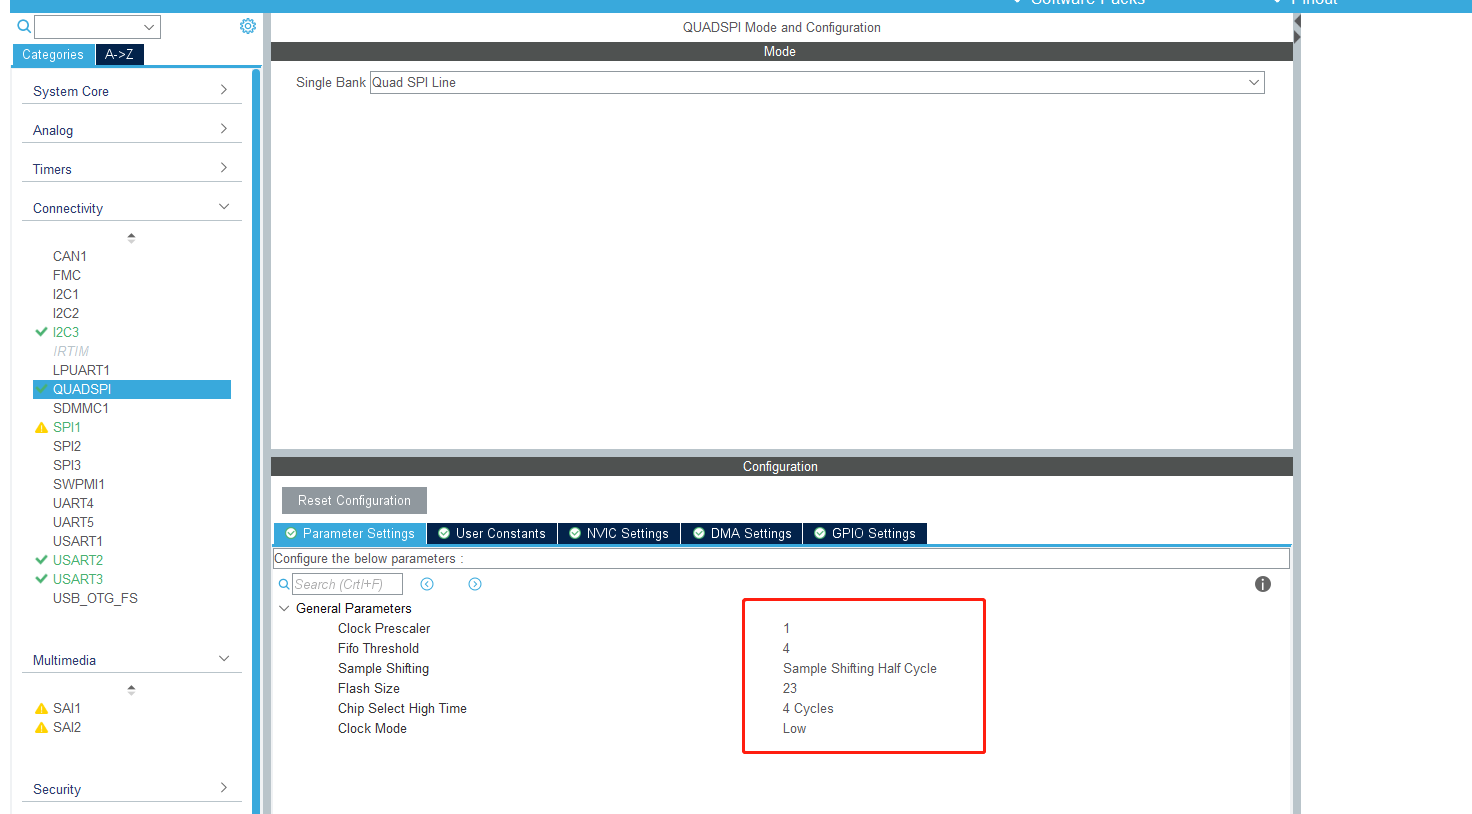Expand the System Core category
The width and height of the screenshot is (1472, 814).
point(131,90)
